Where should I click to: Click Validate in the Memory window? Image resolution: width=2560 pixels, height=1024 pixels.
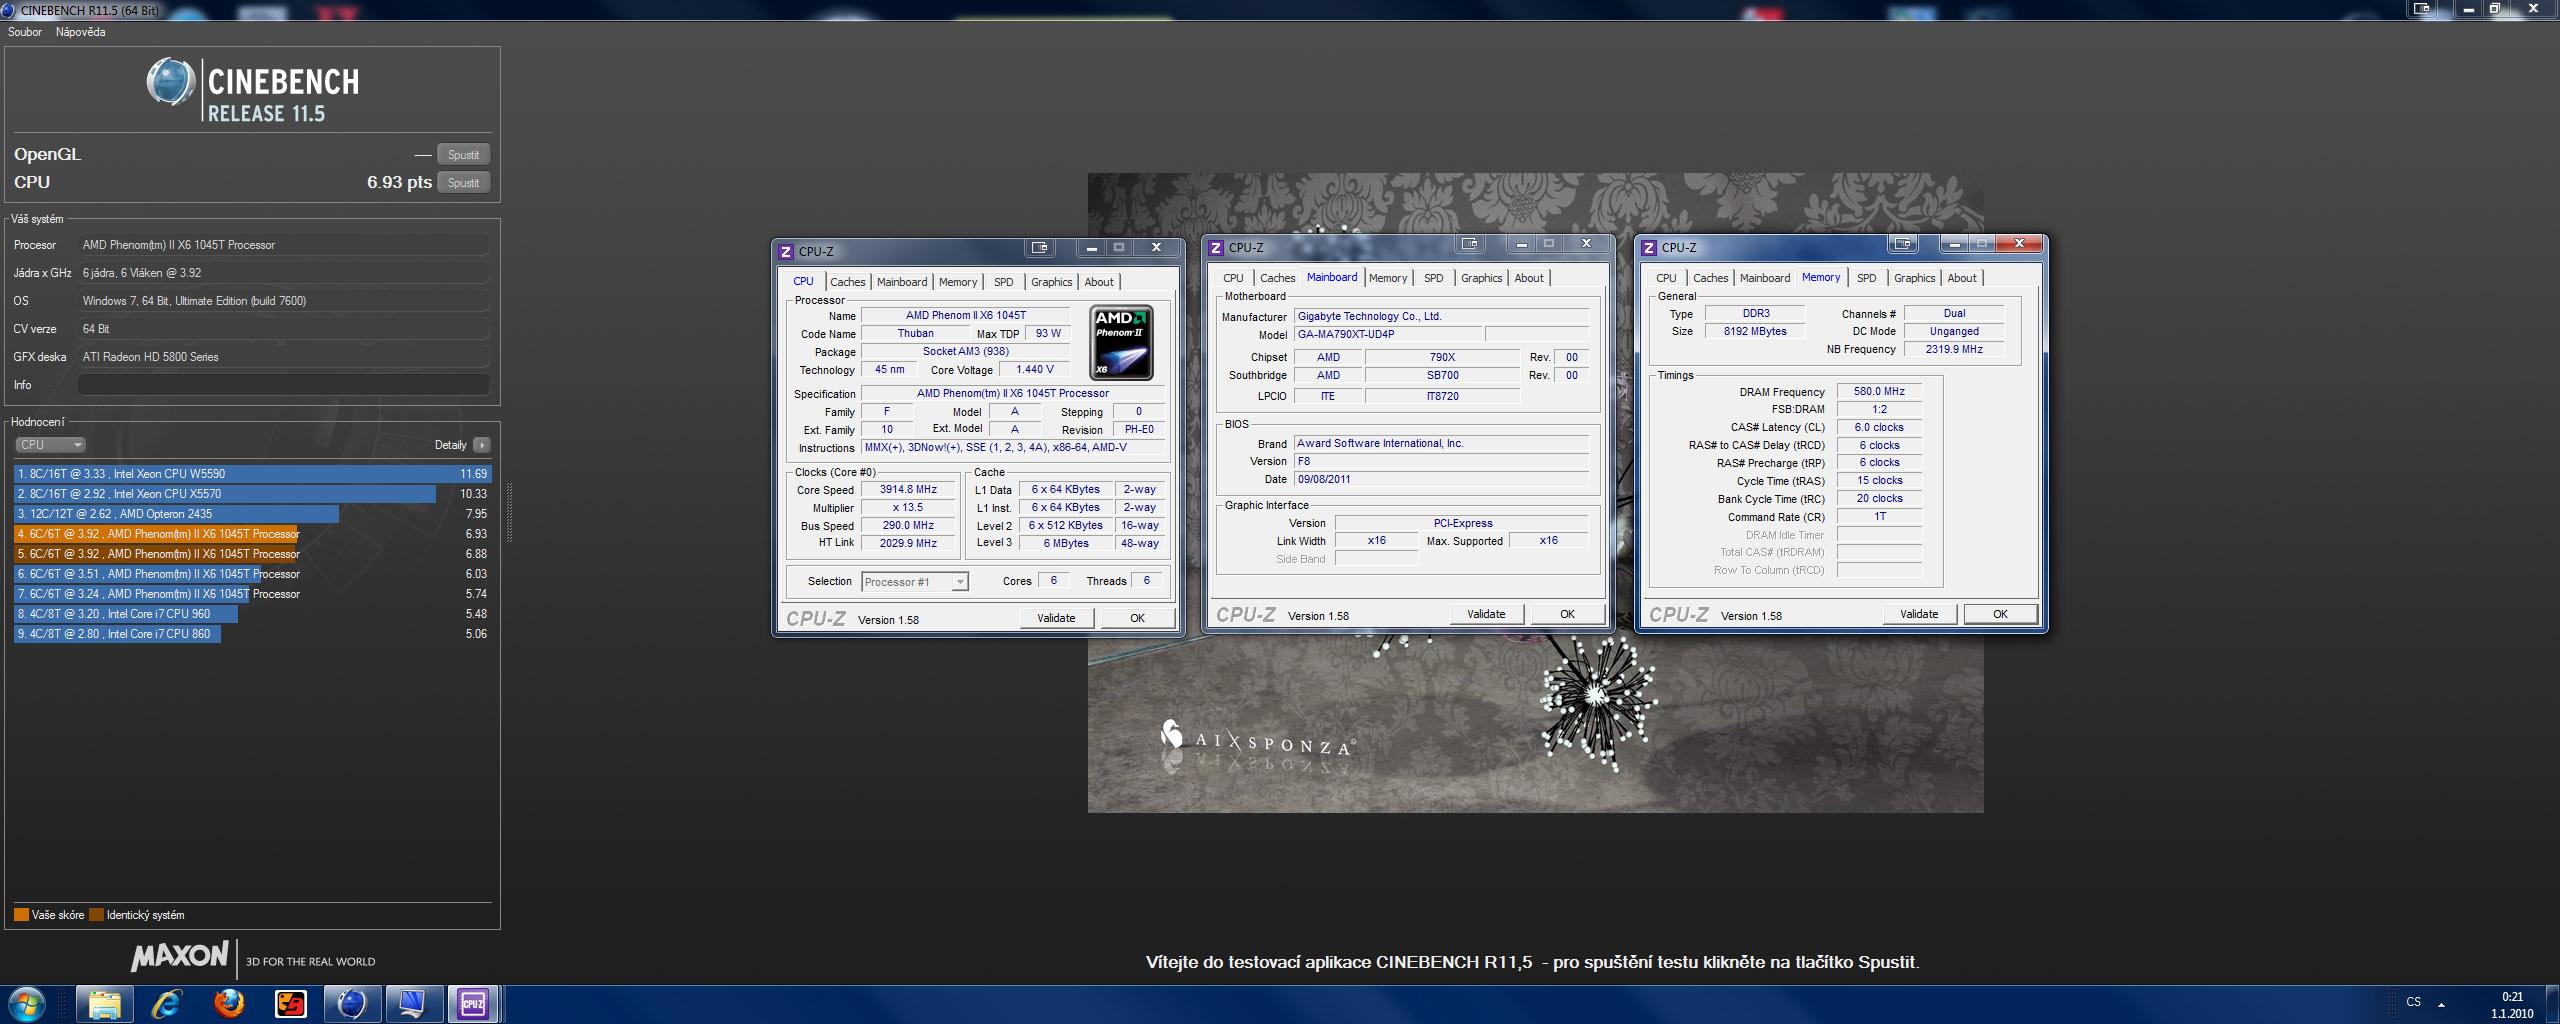[1919, 614]
